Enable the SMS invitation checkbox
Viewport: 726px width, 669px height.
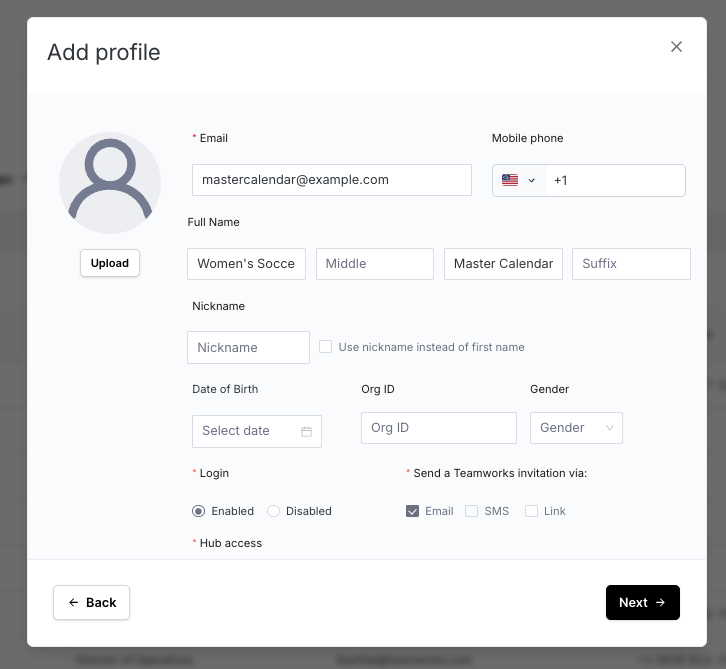coord(472,511)
